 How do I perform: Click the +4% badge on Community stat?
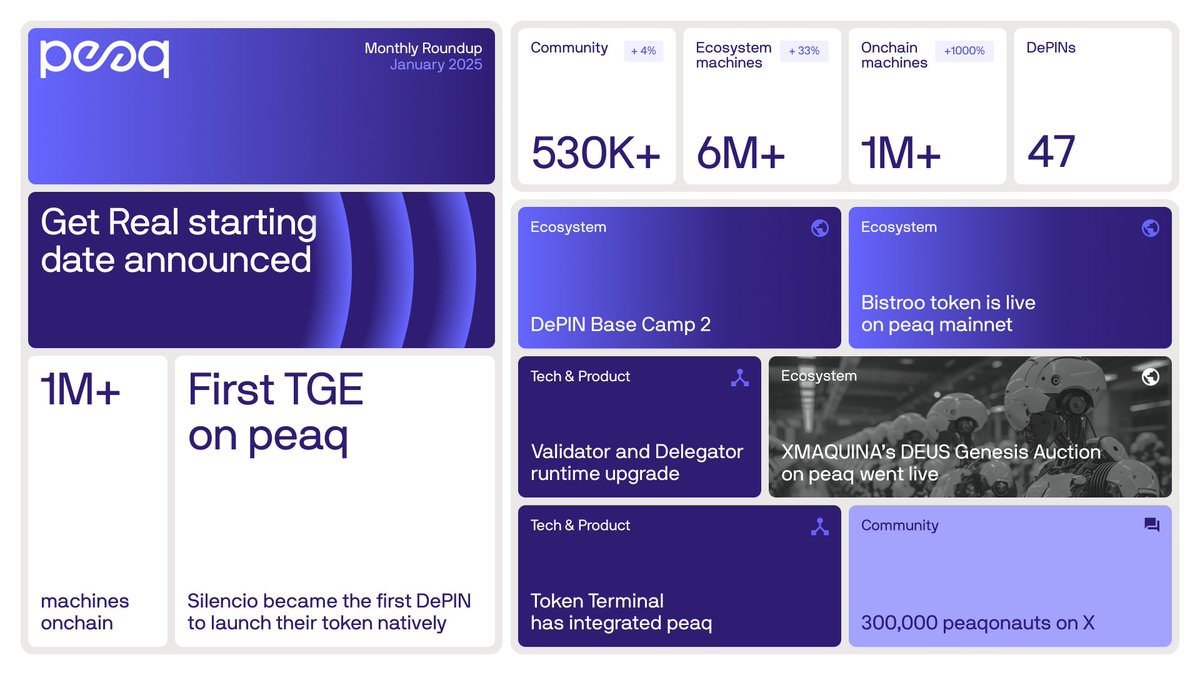coord(644,51)
